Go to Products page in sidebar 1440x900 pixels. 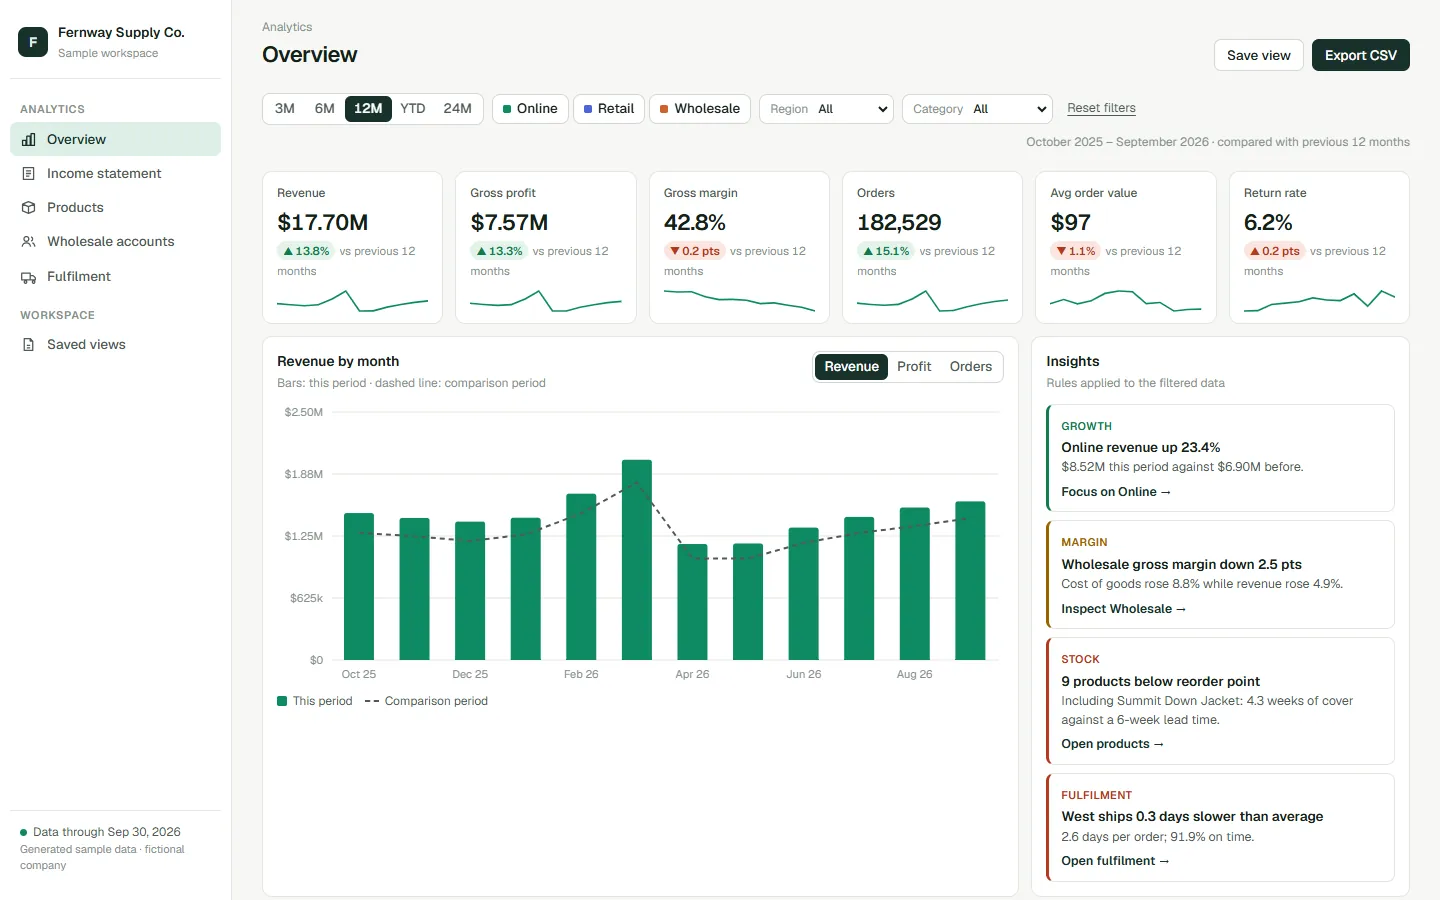point(115,208)
